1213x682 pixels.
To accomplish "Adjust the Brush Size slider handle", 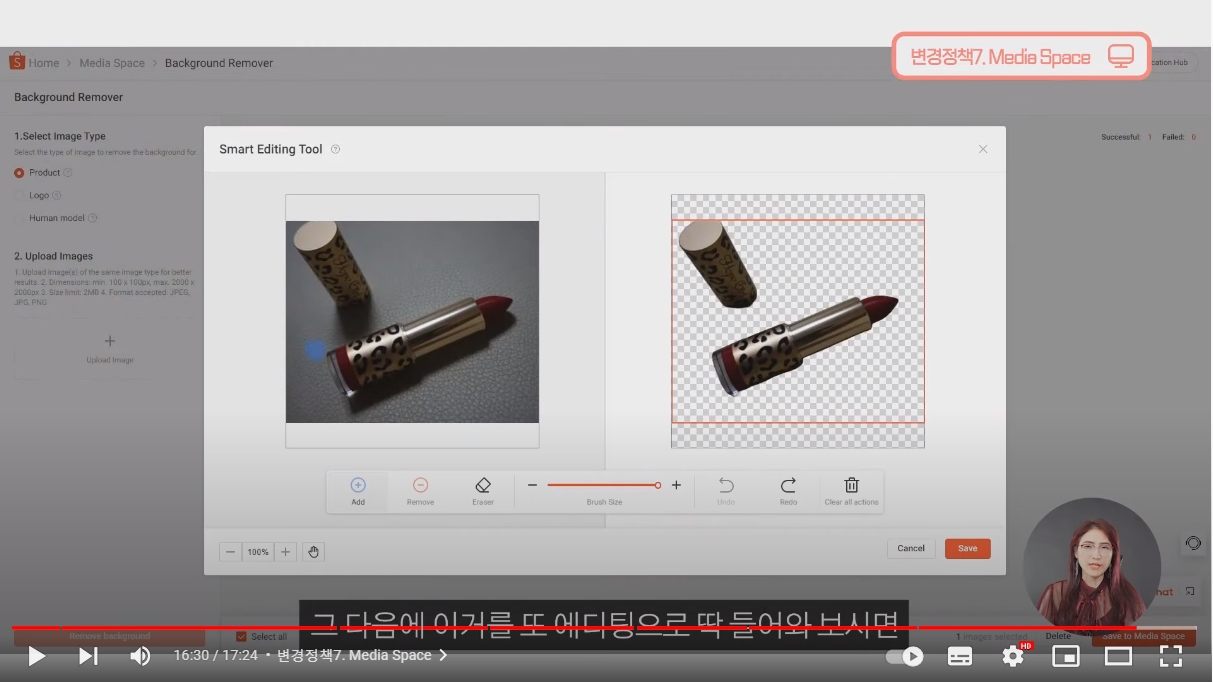I will point(658,485).
